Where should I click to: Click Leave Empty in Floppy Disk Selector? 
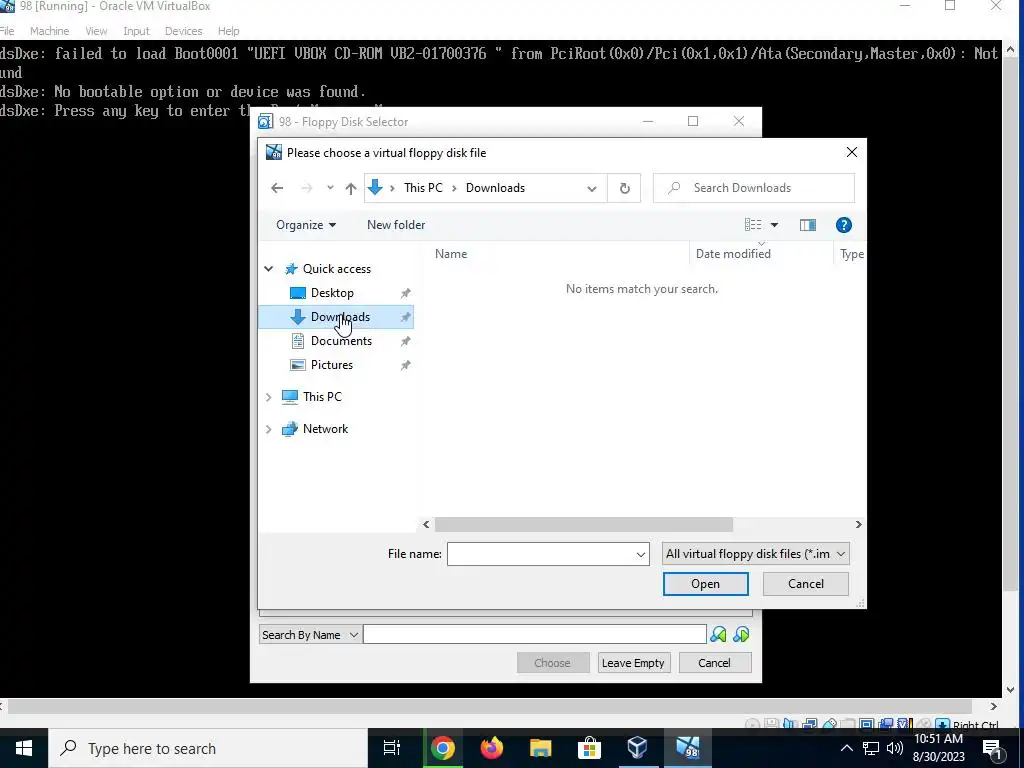tap(633, 663)
